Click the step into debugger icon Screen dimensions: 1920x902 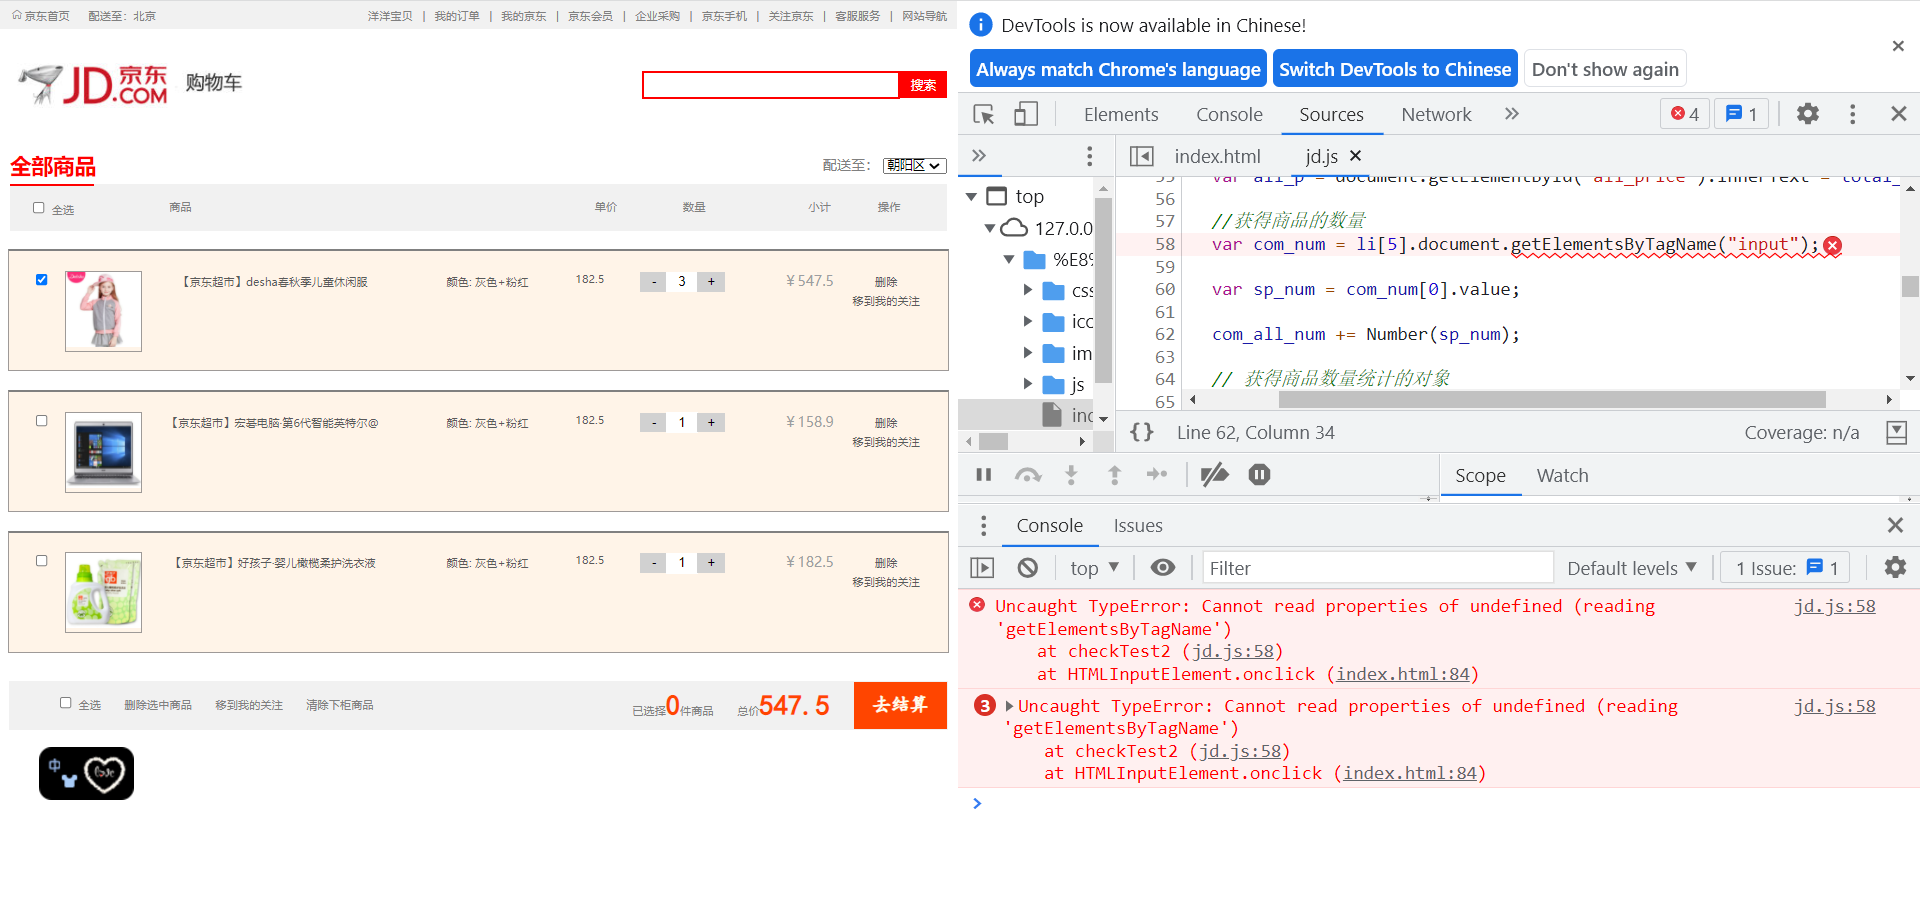click(x=1071, y=475)
